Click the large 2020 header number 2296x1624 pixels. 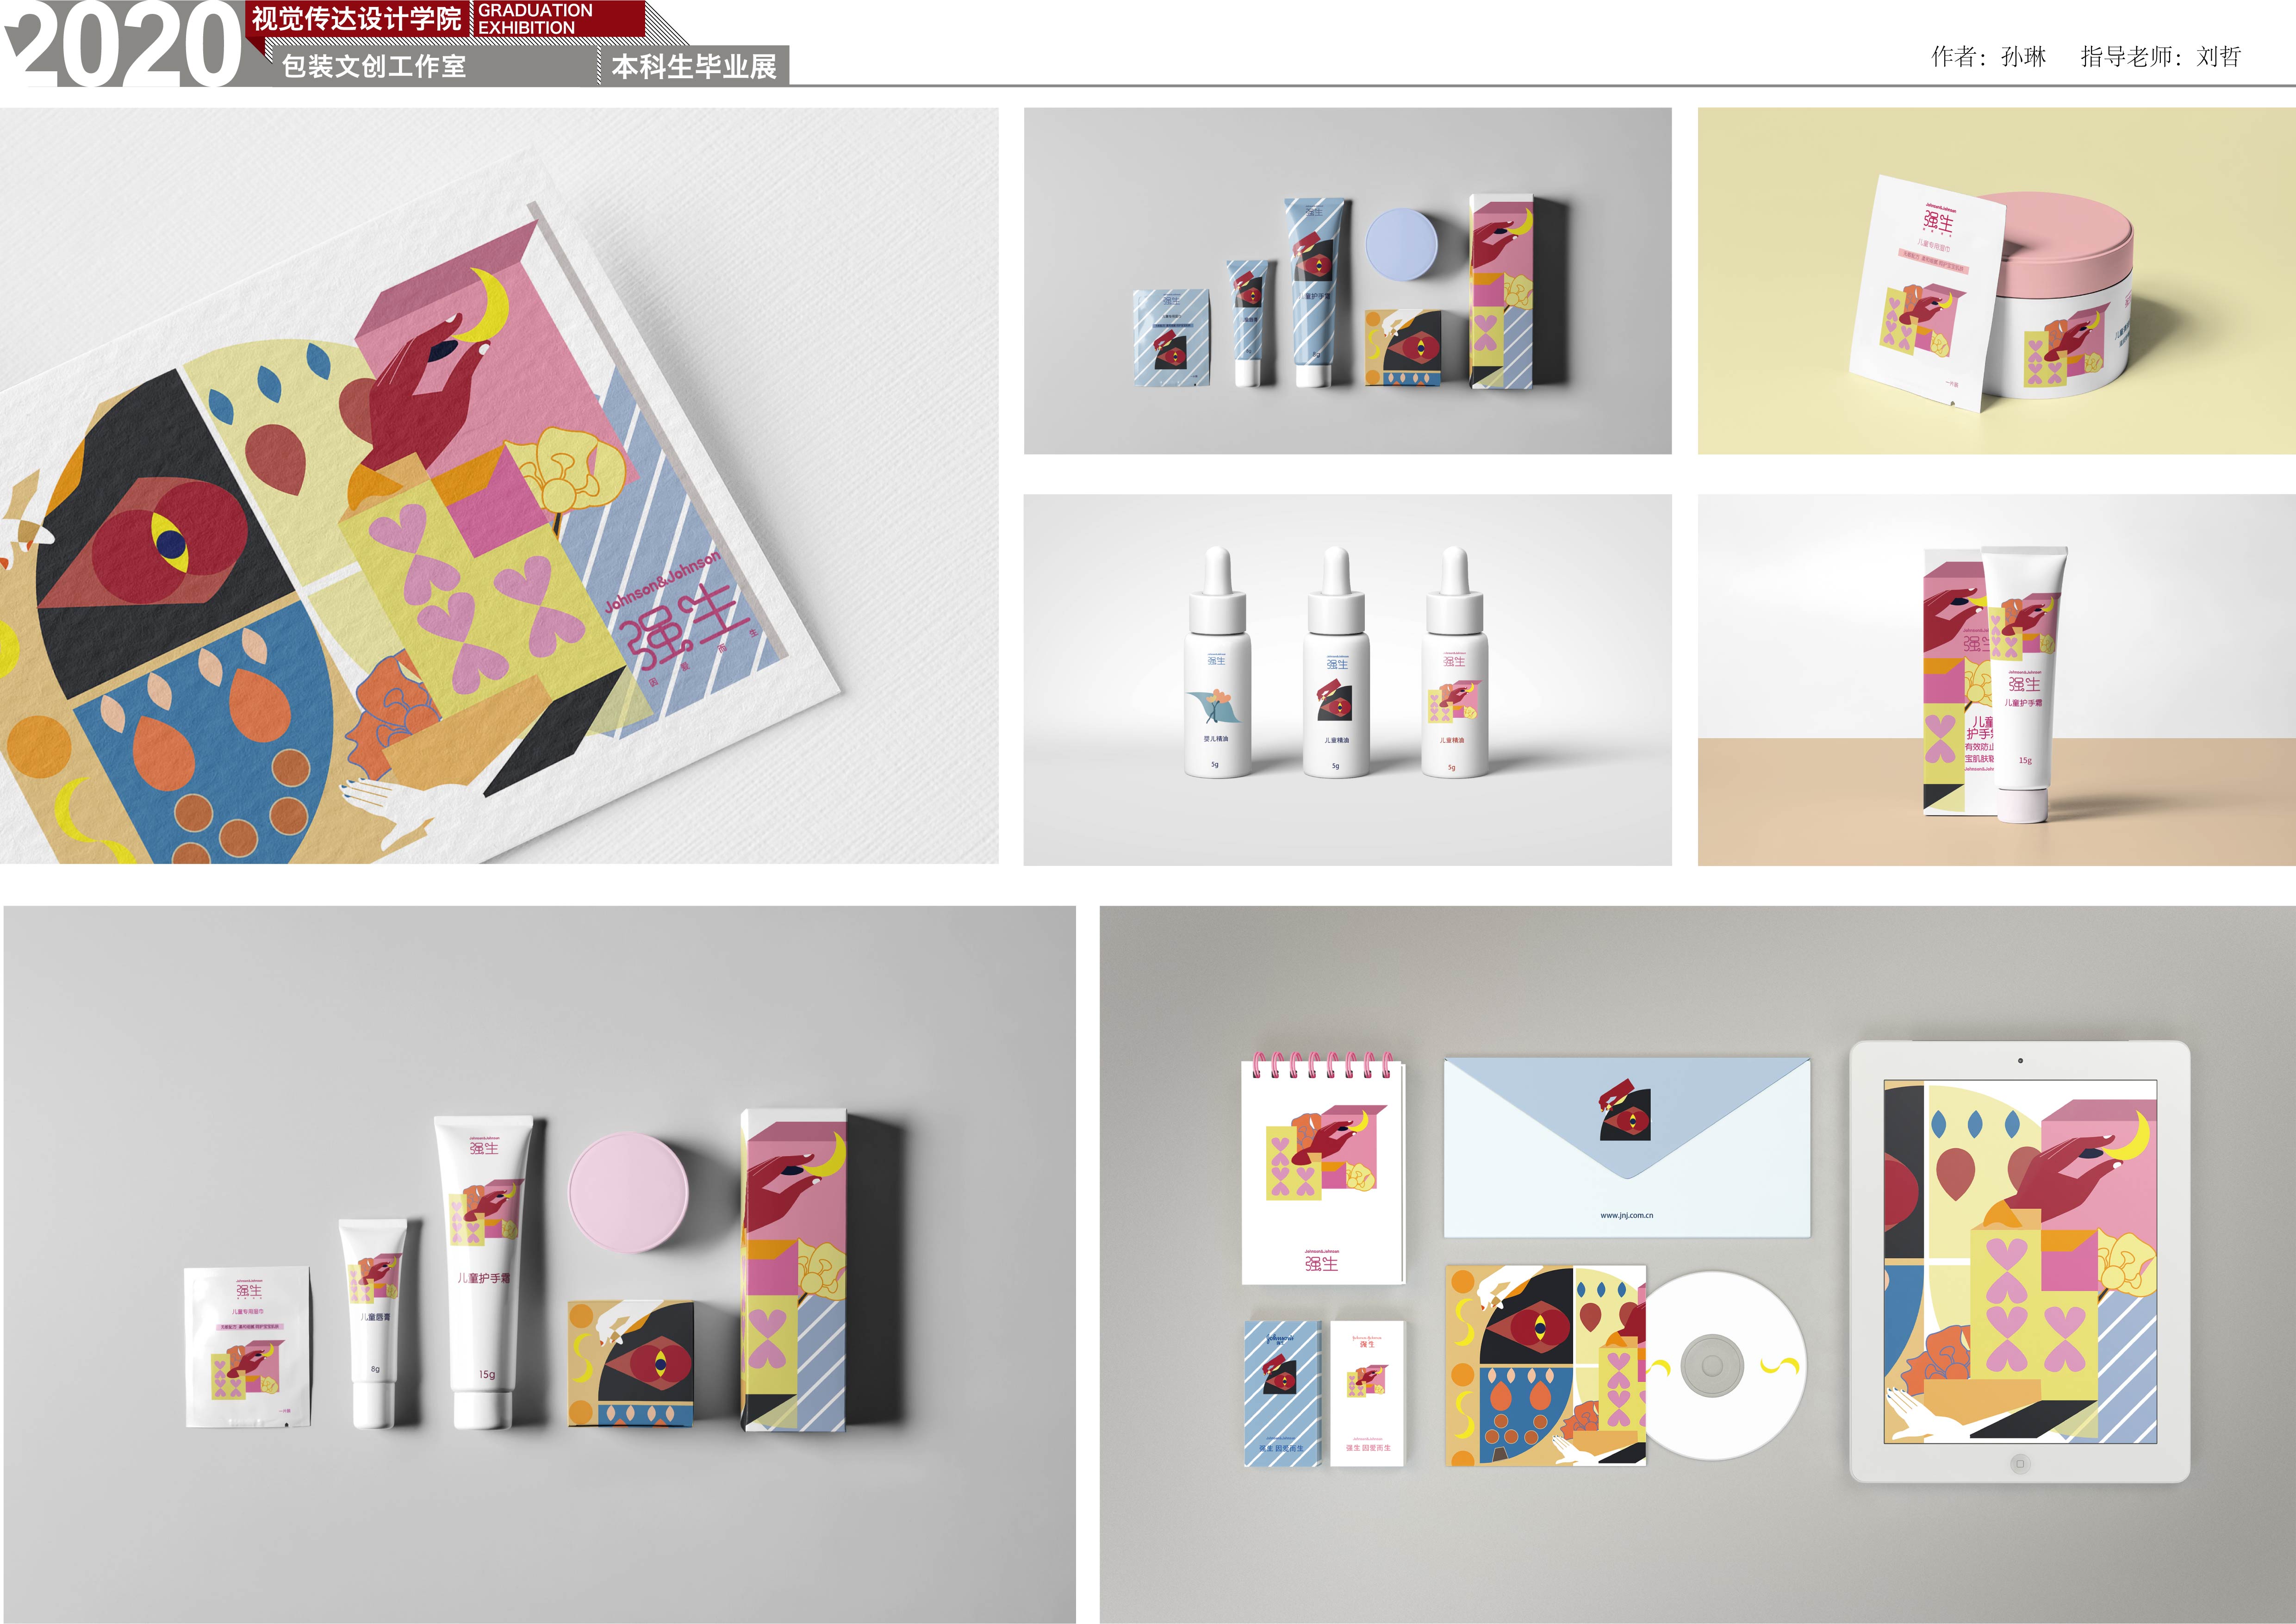pyautogui.click(x=125, y=45)
